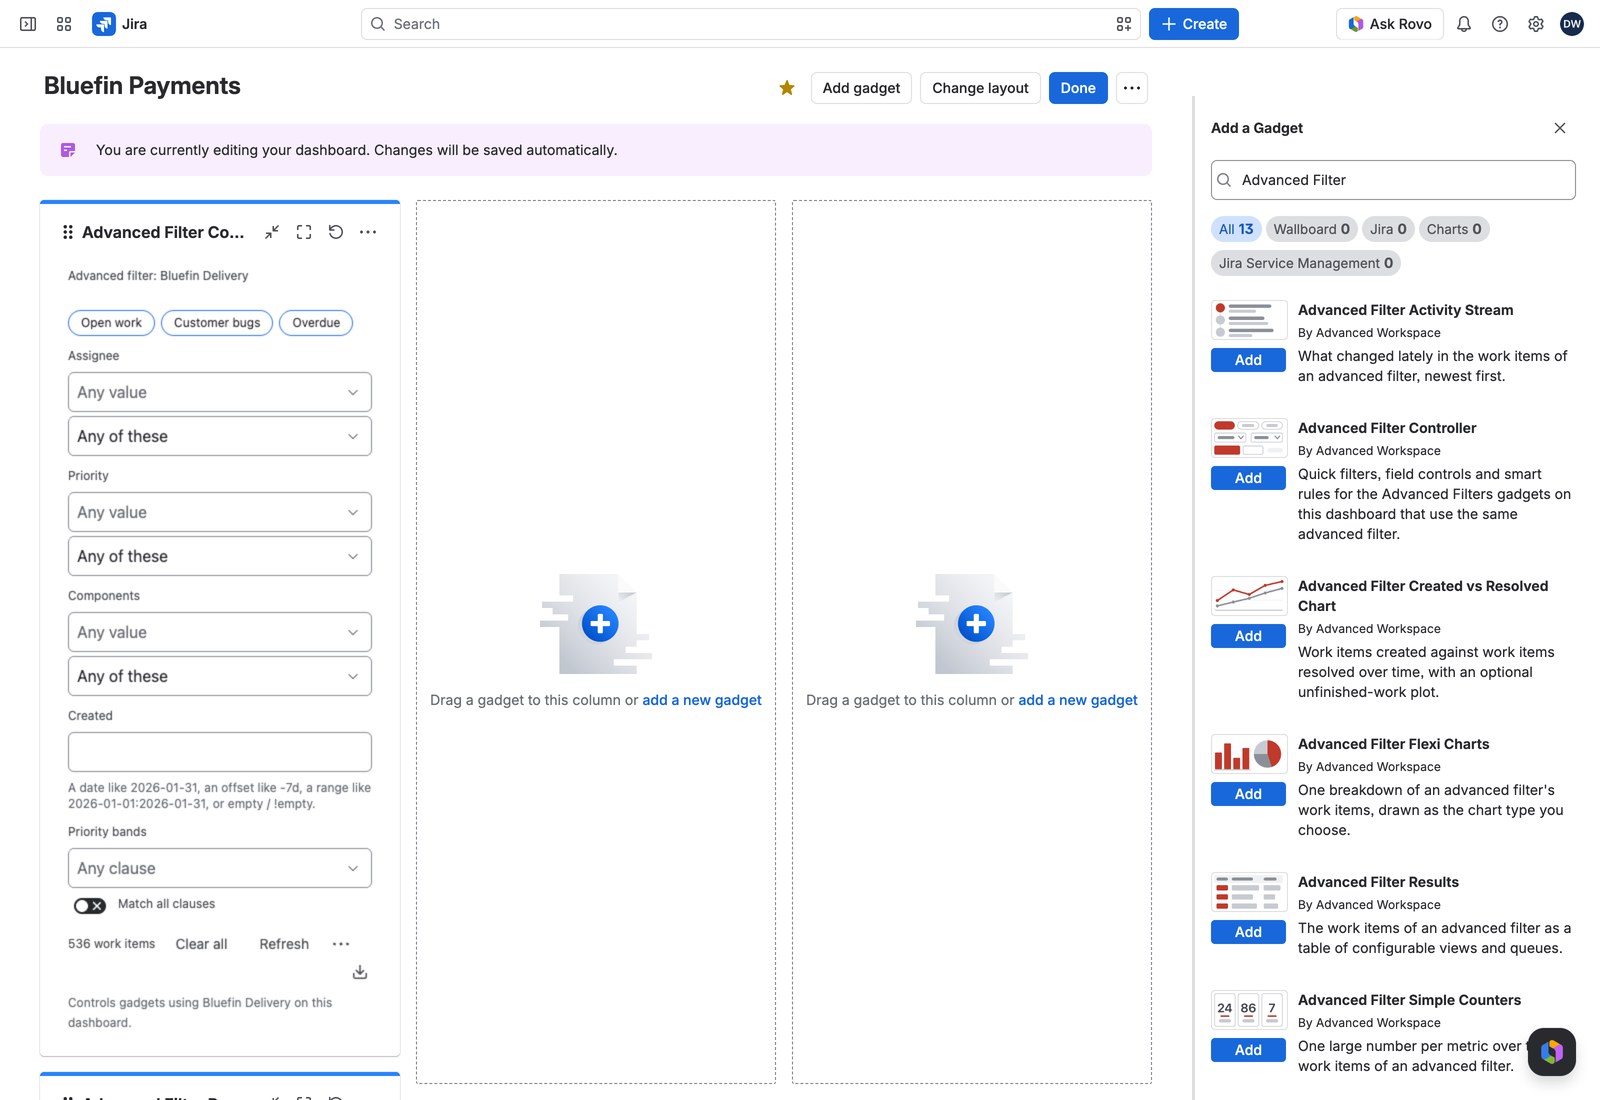The image size is (1600, 1100).
Task: Open dashboard more actions menu
Action: (1132, 88)
